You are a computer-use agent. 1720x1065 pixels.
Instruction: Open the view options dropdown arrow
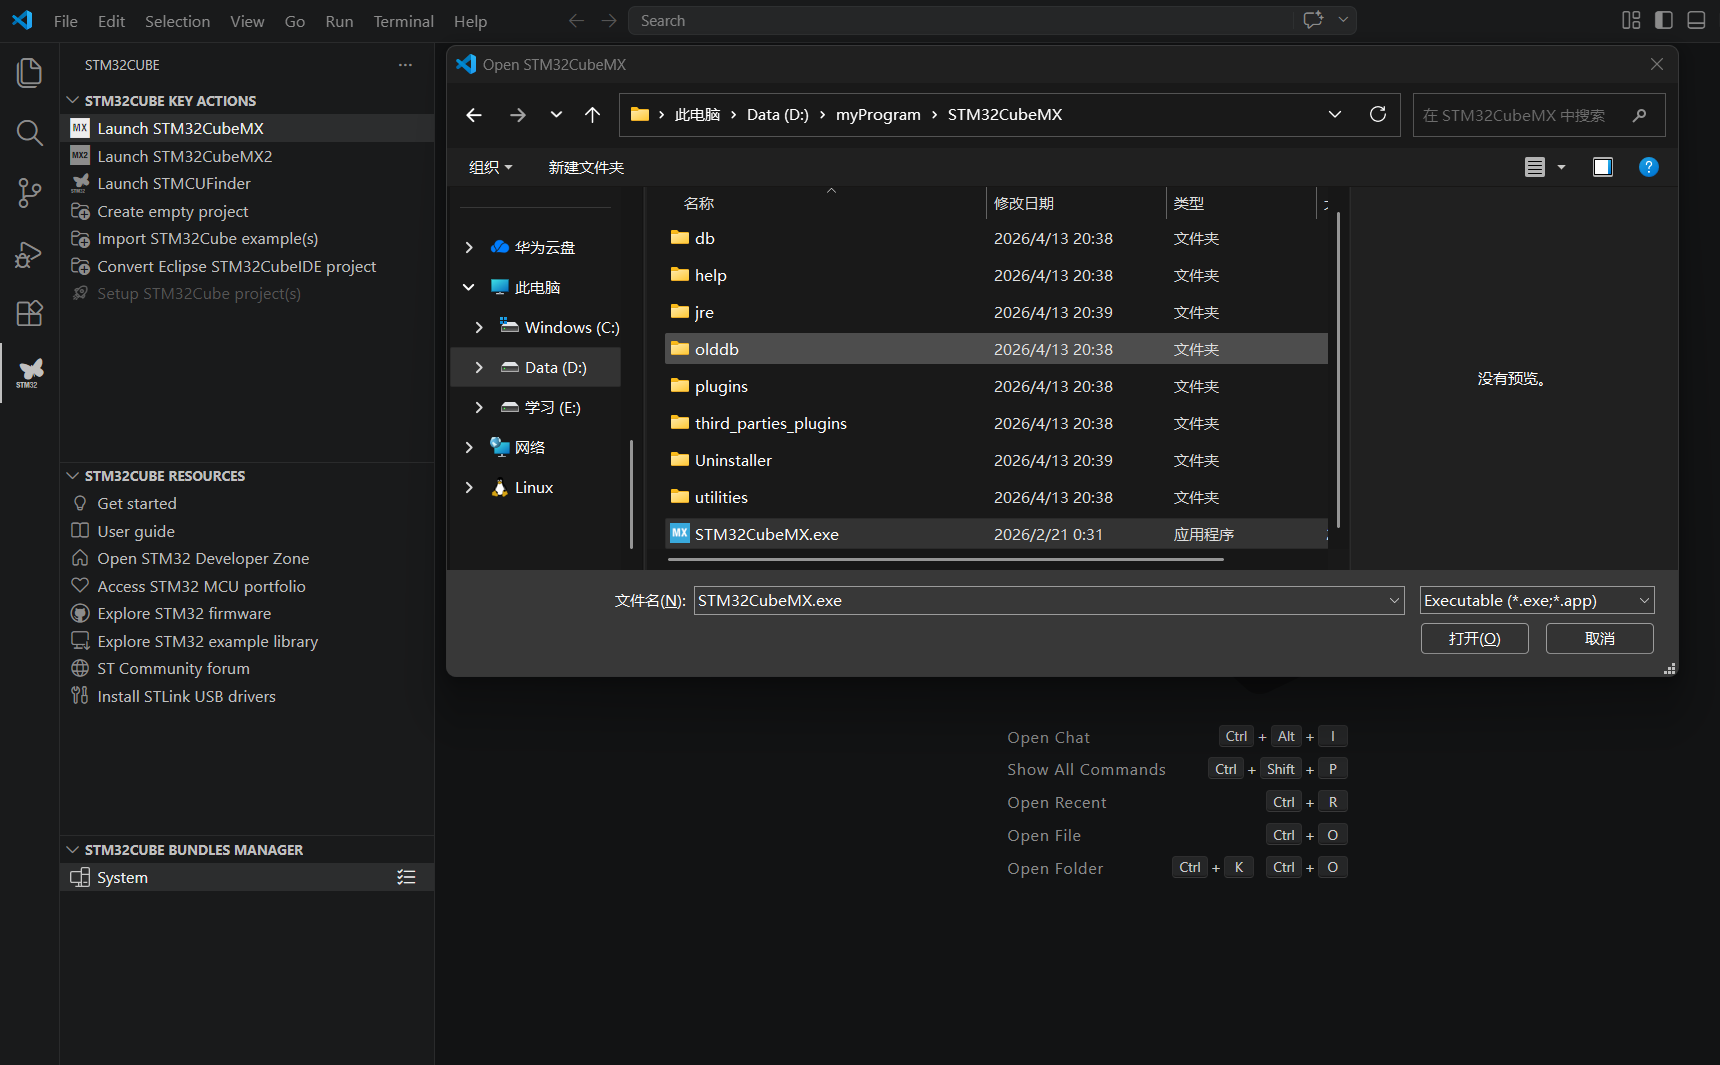pos(1561,167)
